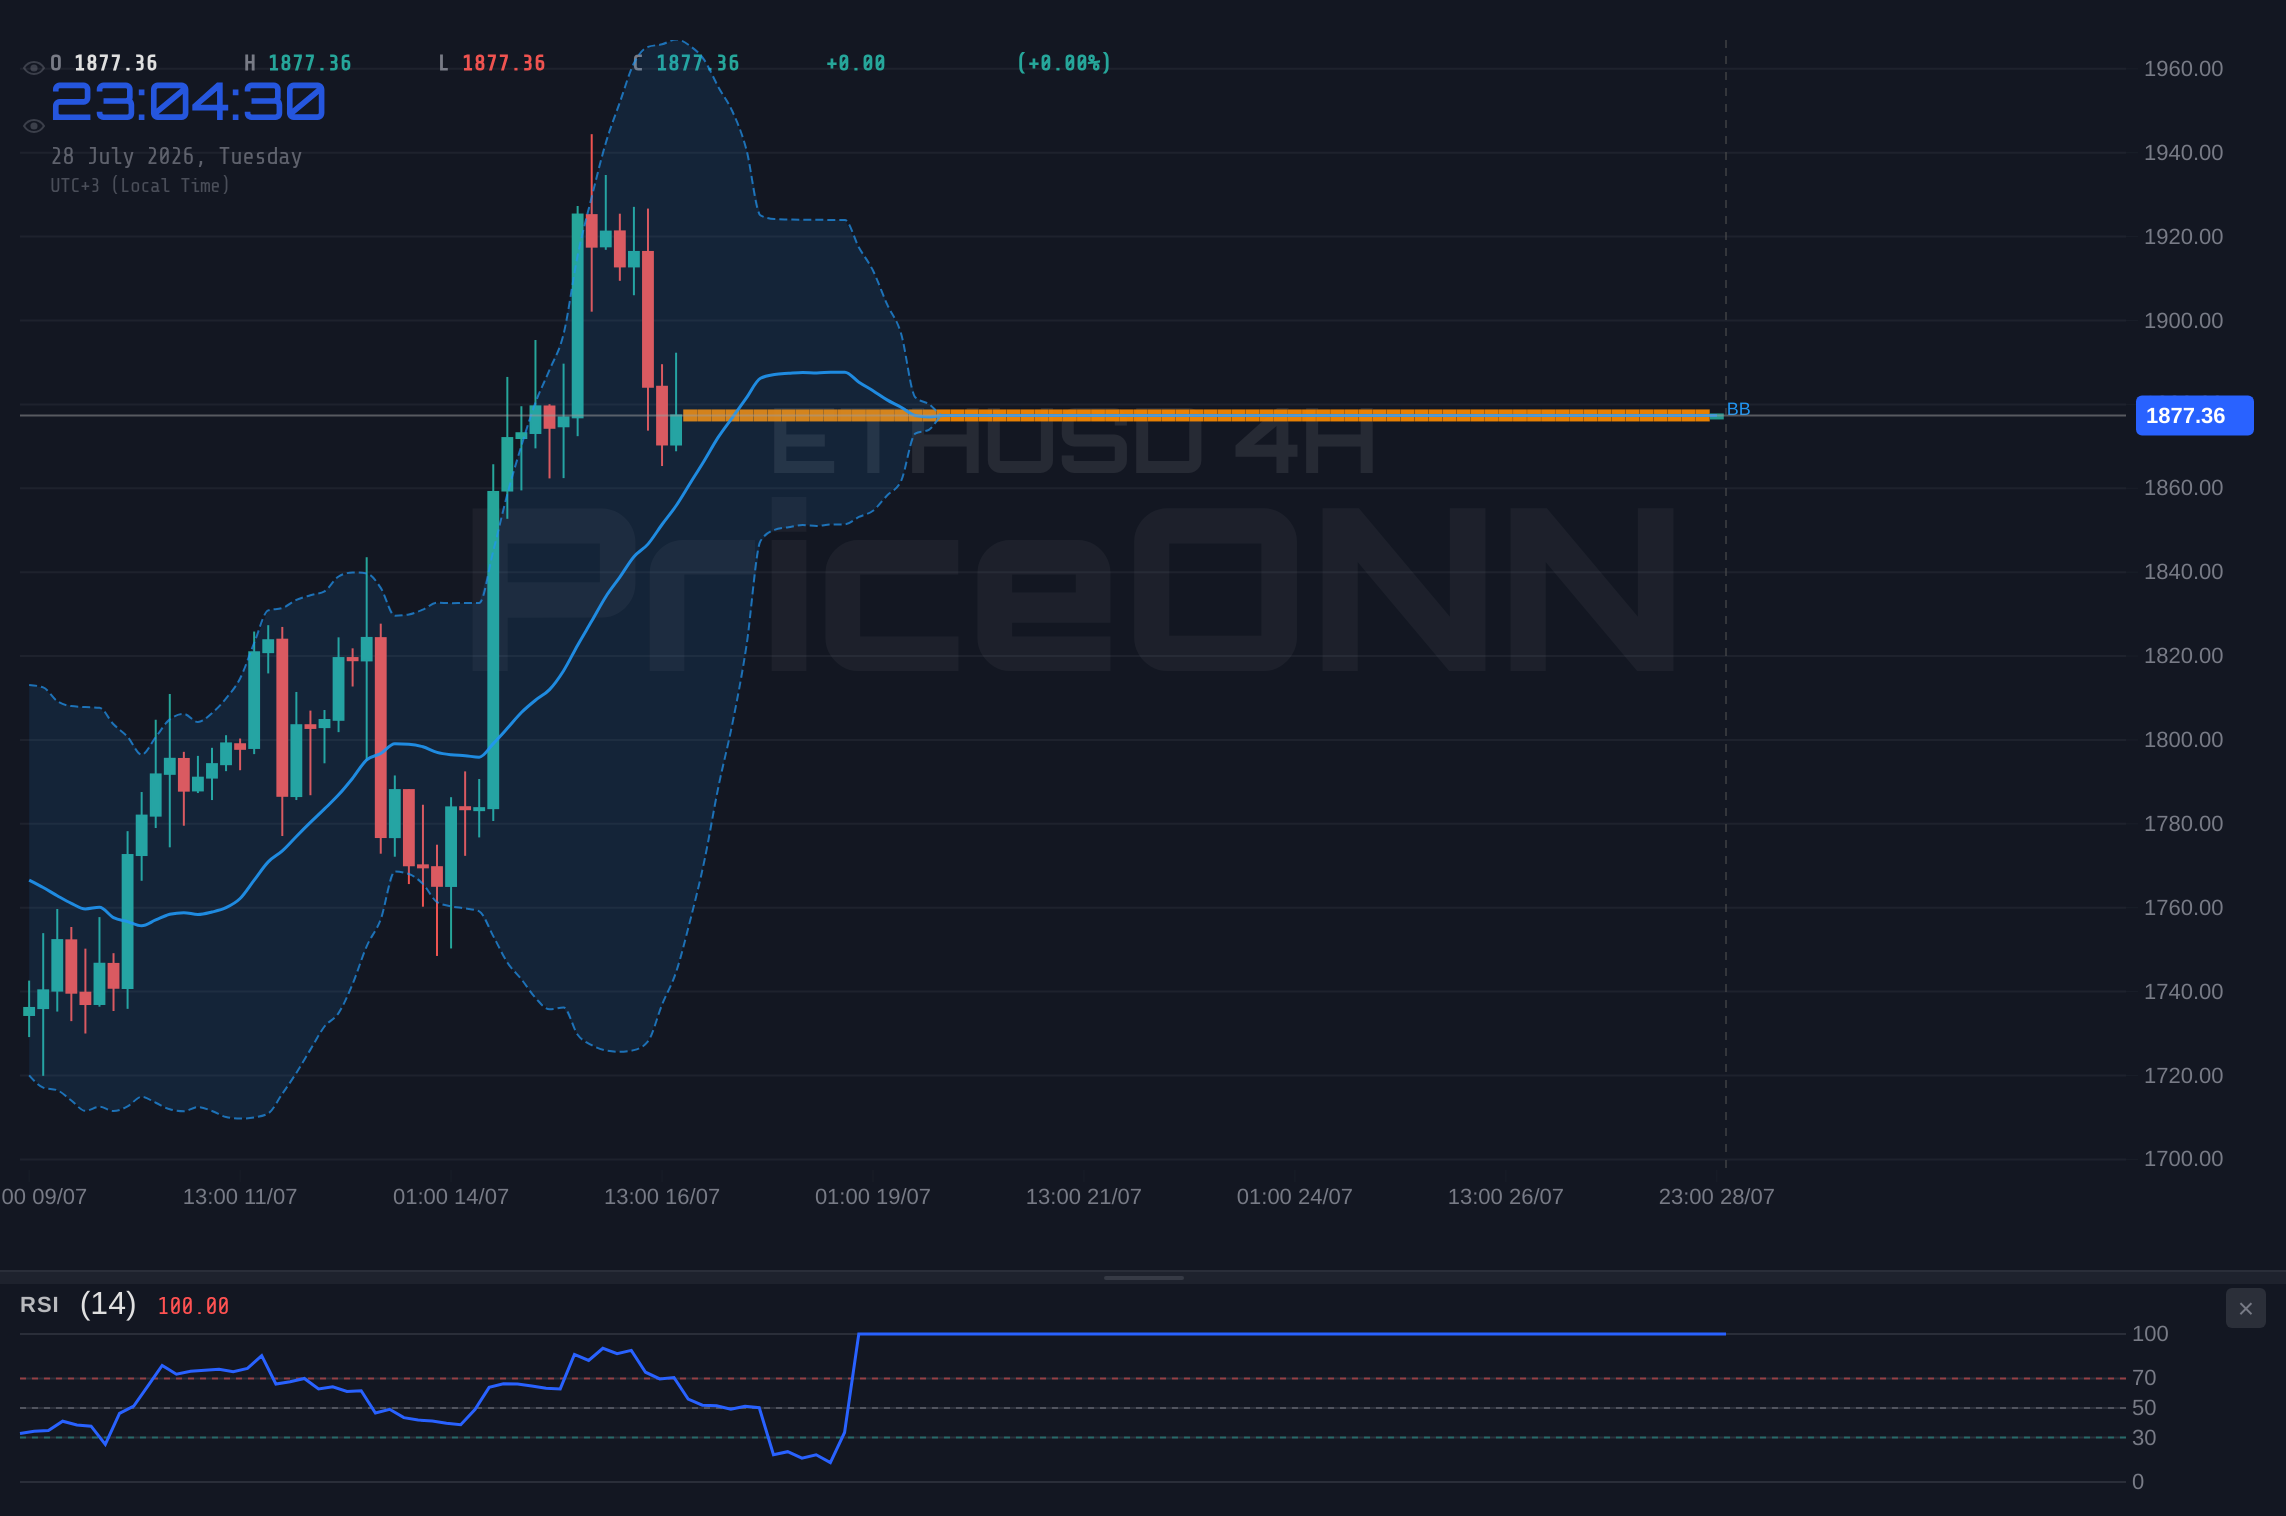Click the 1760.00 price axis label
The height and width of the screenshot is (1516, 2286).
click(2183, 908)
